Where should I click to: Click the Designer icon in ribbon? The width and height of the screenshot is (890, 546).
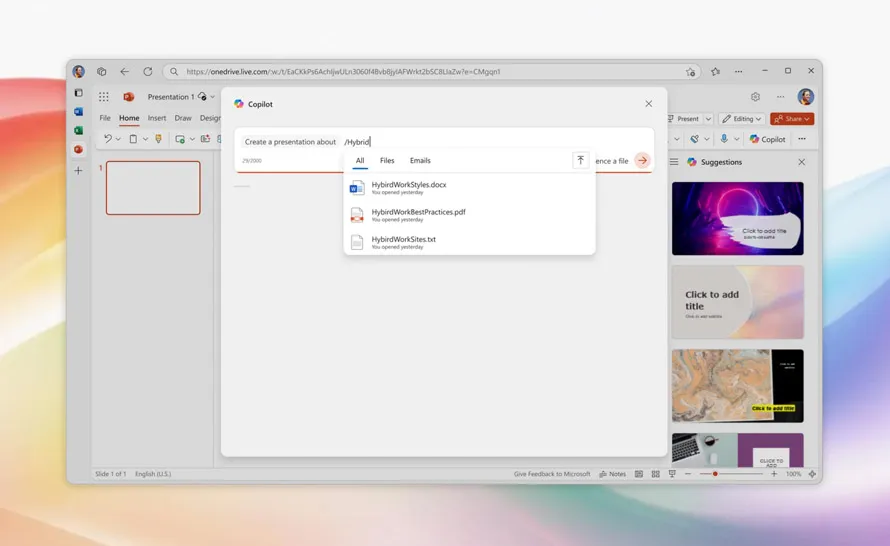(695, 139)
